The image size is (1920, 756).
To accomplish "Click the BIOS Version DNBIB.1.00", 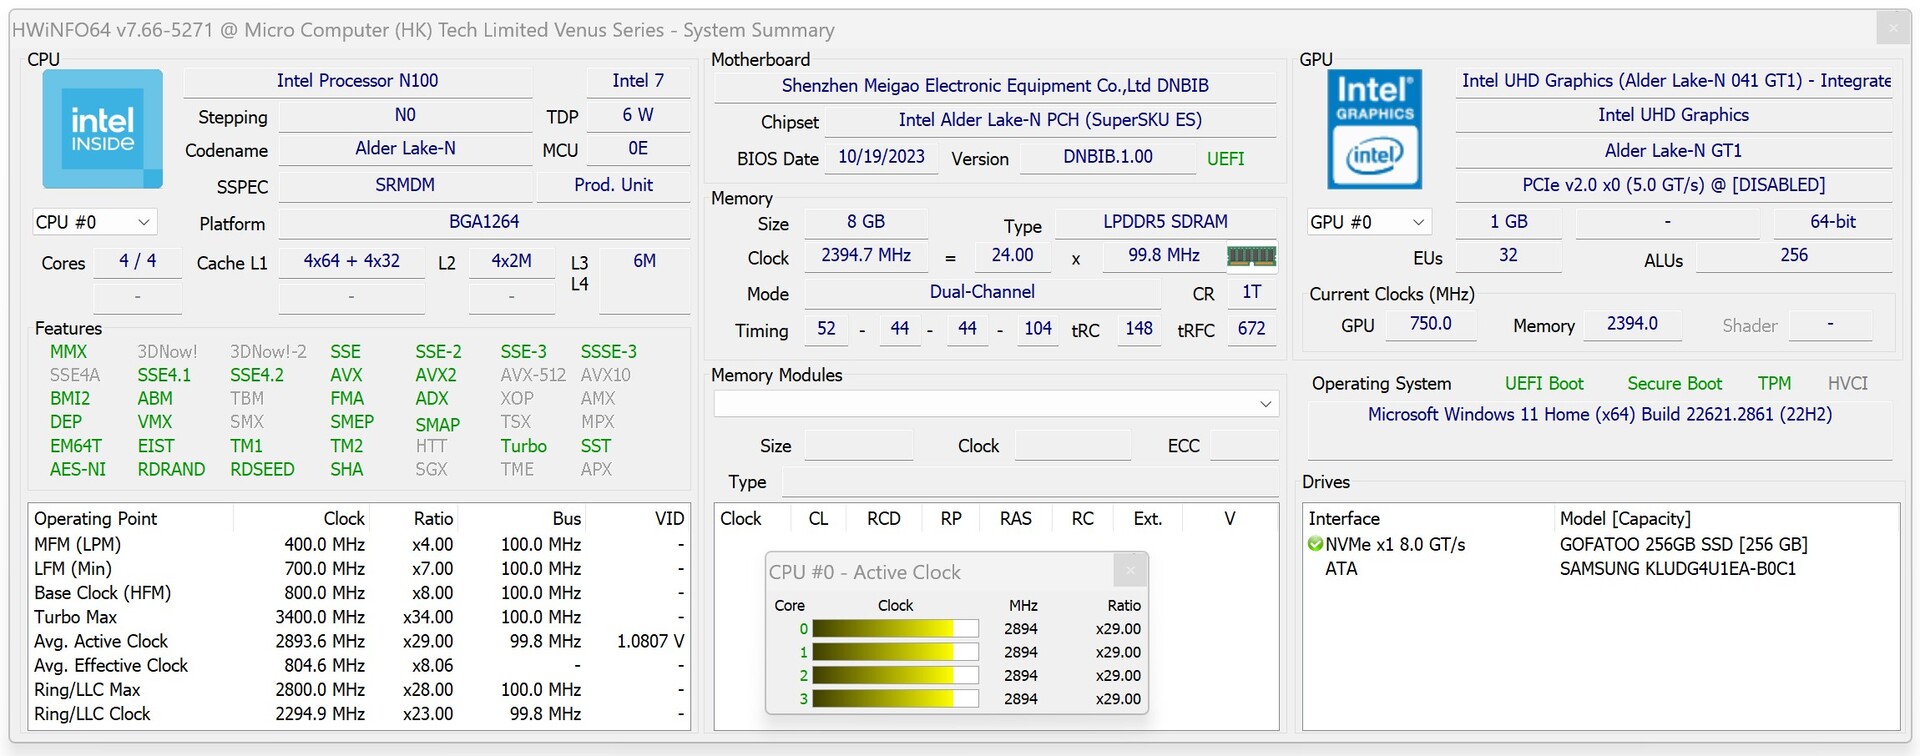I will (1108, 157).
